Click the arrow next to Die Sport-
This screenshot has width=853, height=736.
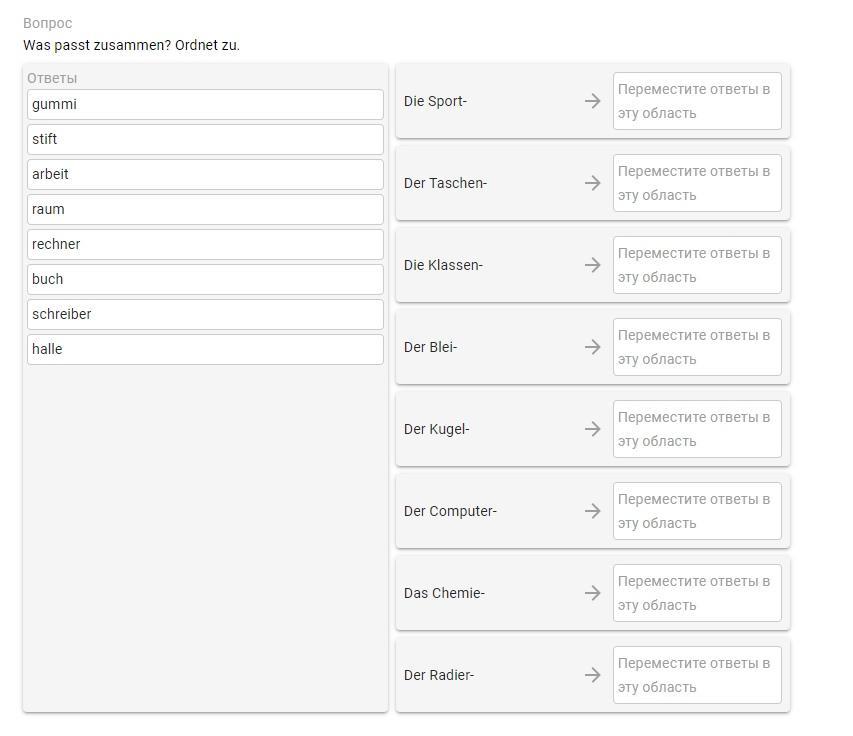pos(592,101)
